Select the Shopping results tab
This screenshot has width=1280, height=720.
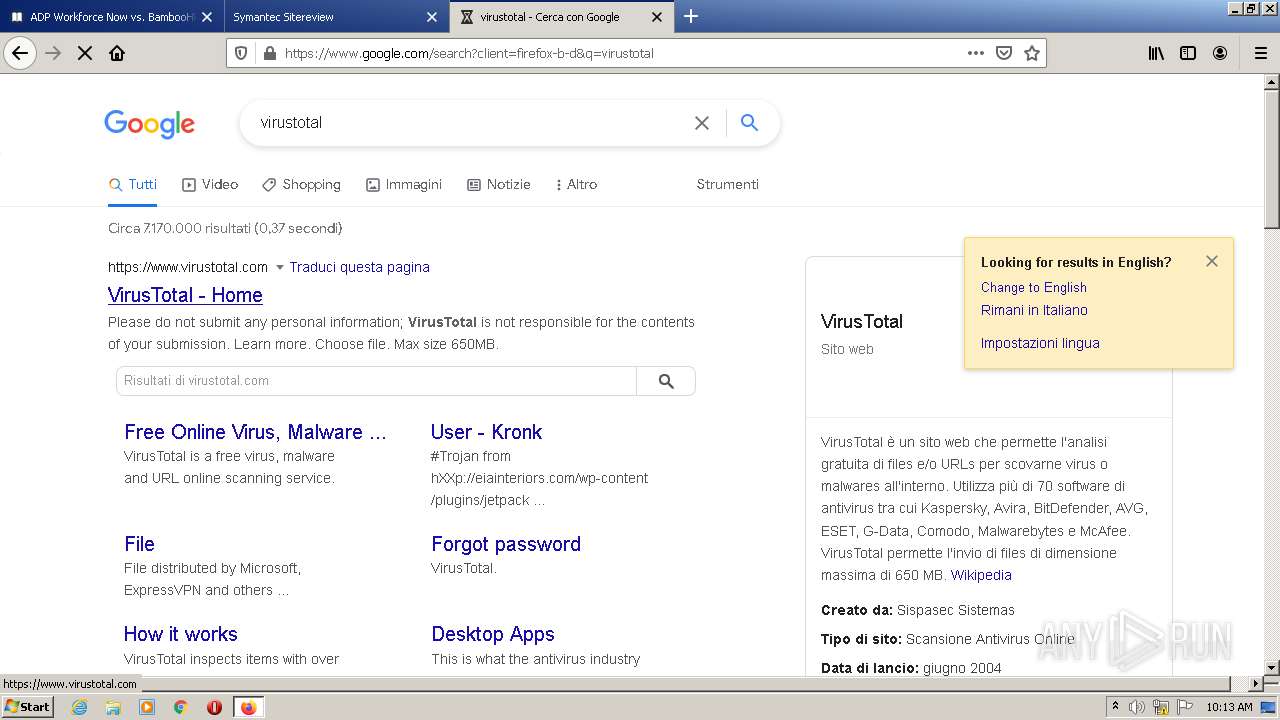pos(301,184)
